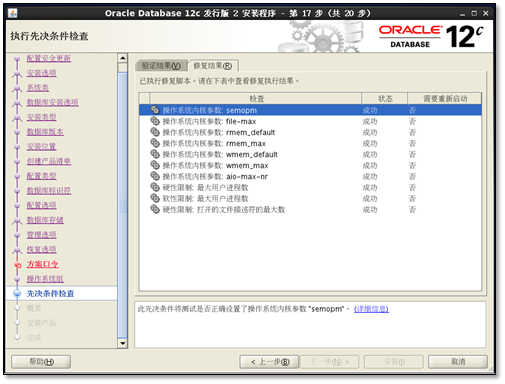Image resolution: width=505 pixels, height=384 pixels.
Task: Open the 配置安全更新 step link
Action: point(49,58)
